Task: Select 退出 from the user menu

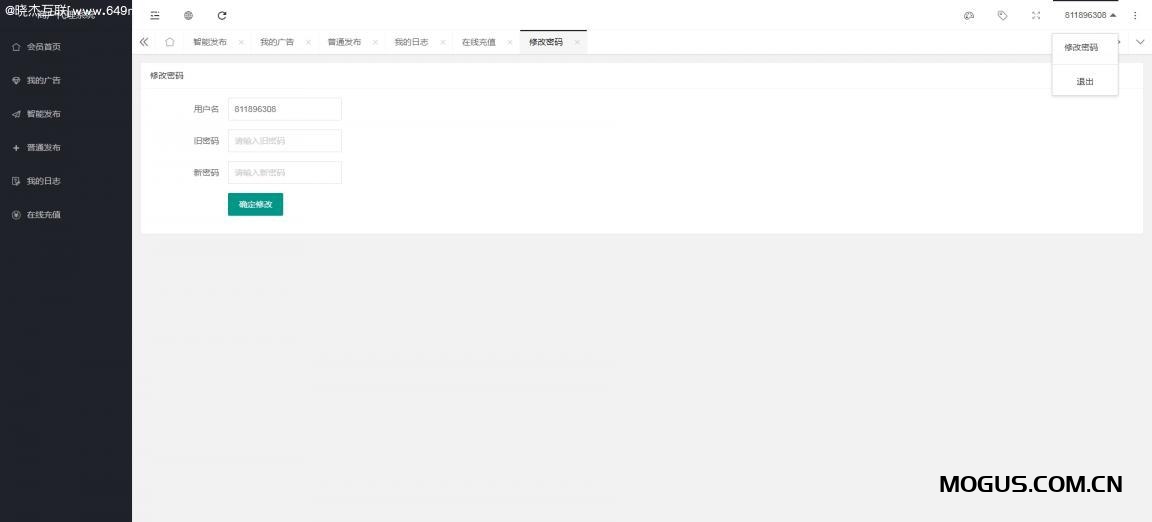Action: pyautogui.click(x=1085, y=82)
